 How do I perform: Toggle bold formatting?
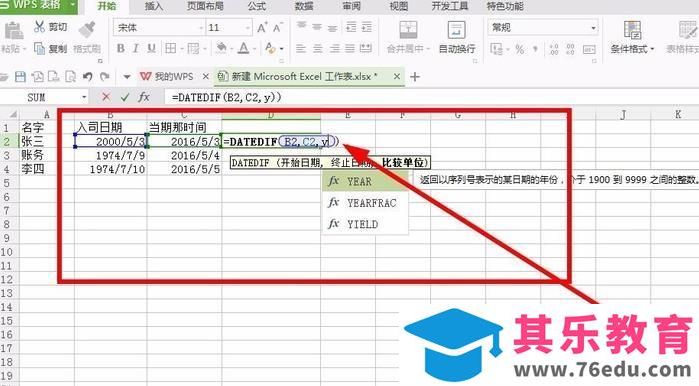point(121,48)
